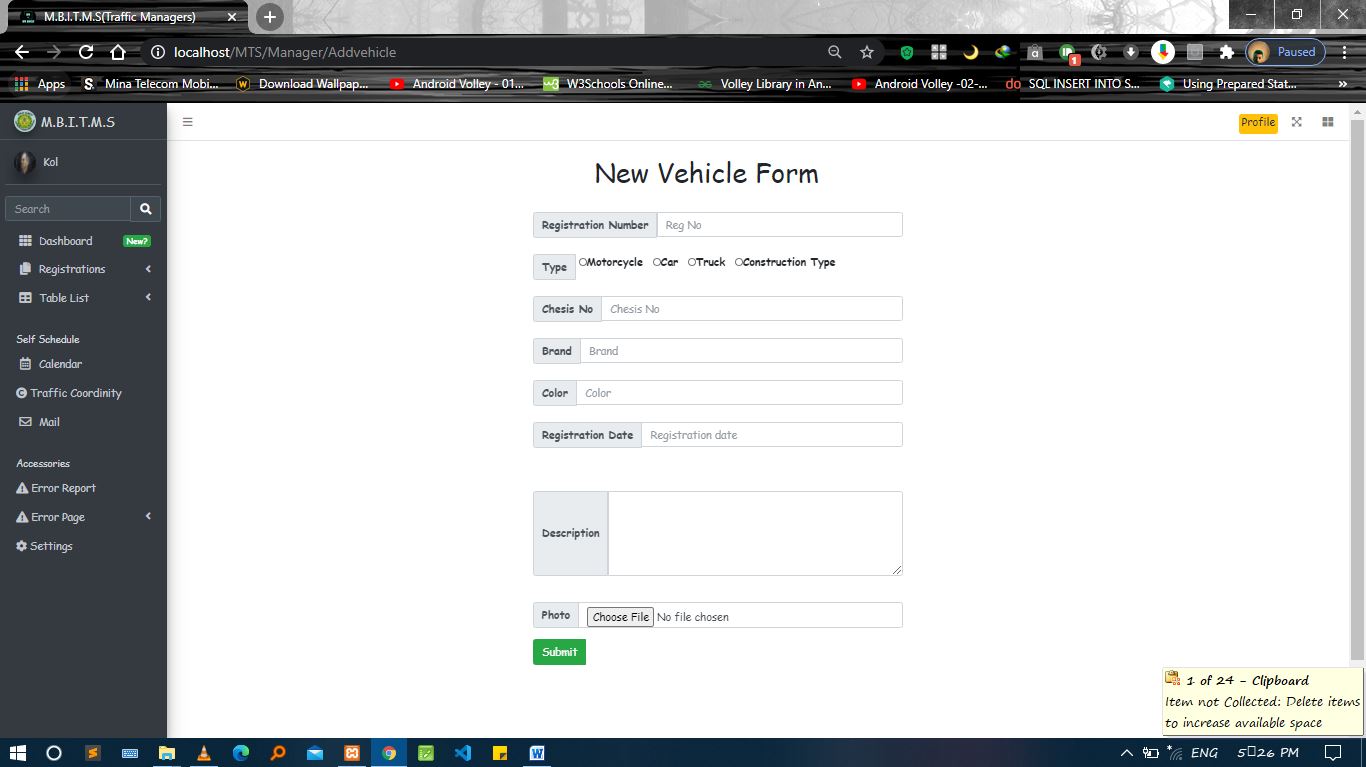The height and width of the screenshot is (767, 1366).
Task: Open the Error Report page
Action: click(62, 487)
